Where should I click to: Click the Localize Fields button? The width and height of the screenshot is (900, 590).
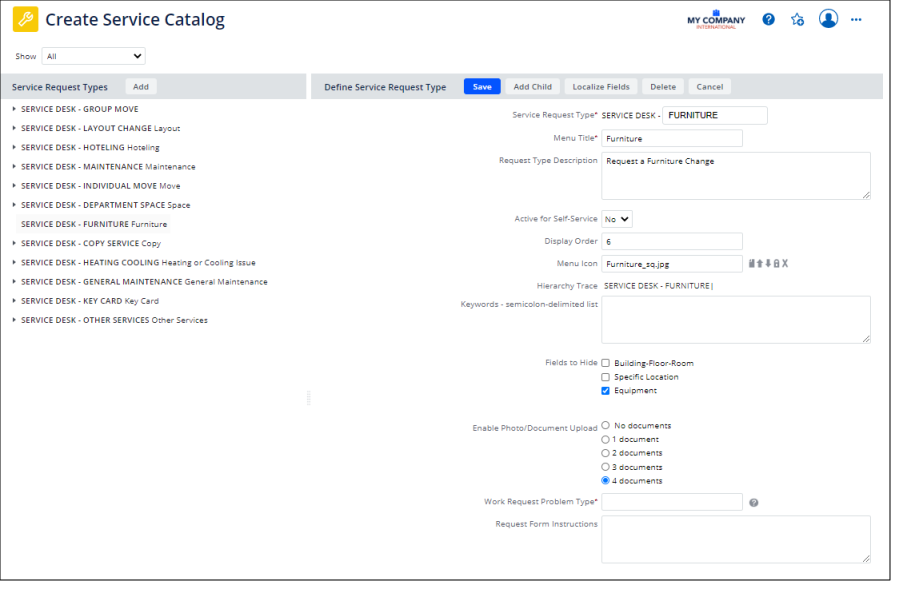(600, 86)
